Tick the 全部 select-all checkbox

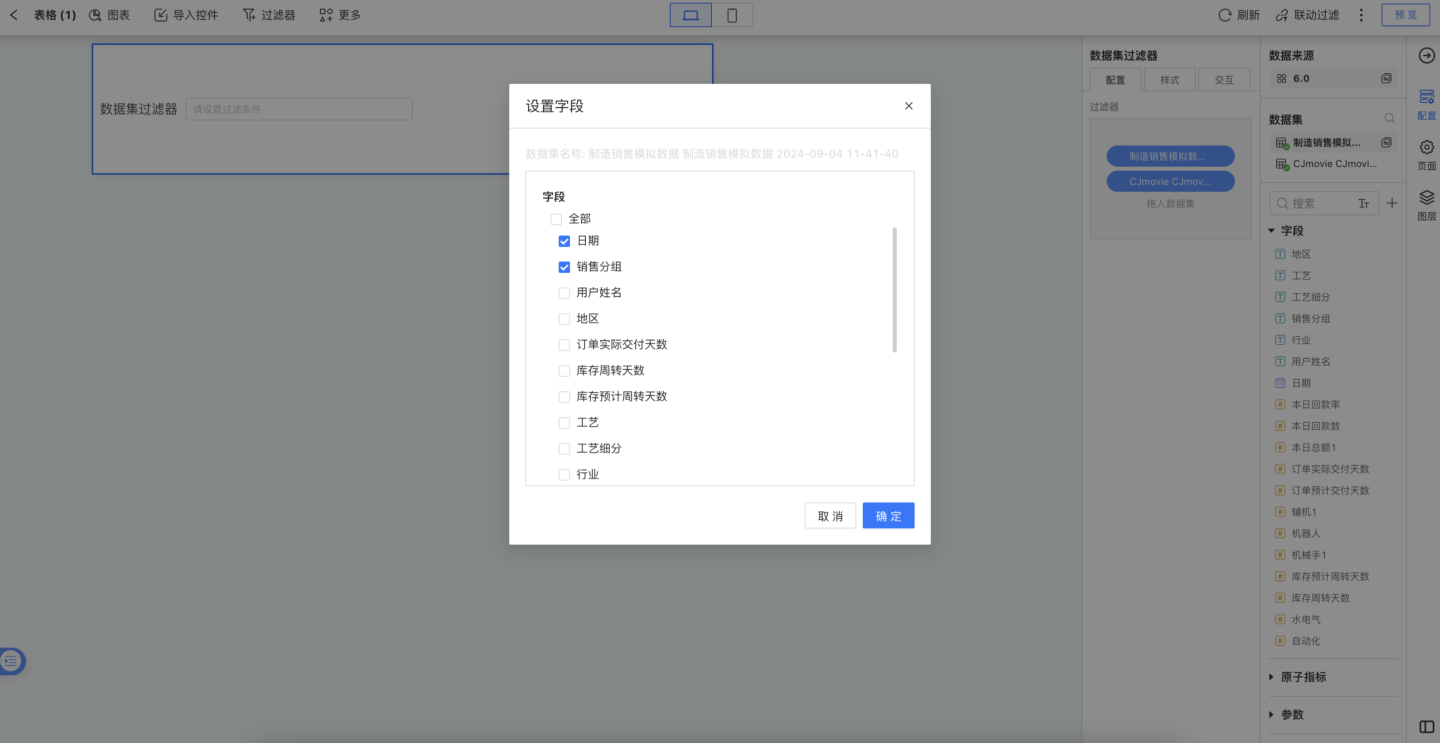click(x=556, y=219)
